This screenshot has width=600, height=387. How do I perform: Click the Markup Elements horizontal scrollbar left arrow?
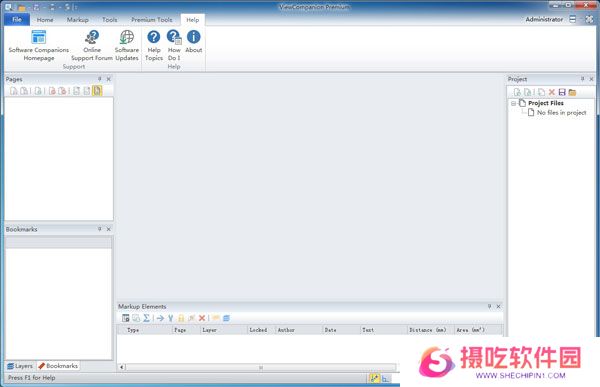click(122, 367)
